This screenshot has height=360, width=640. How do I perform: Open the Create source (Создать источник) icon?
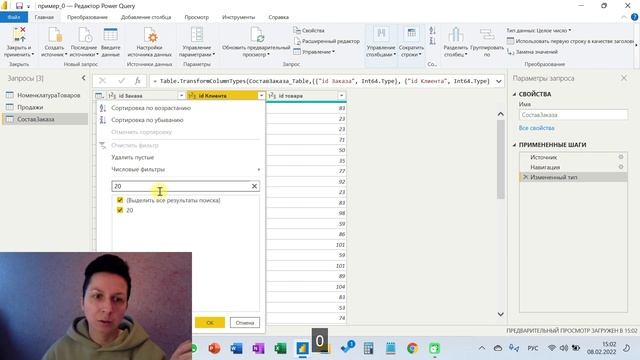pos(54,35)
